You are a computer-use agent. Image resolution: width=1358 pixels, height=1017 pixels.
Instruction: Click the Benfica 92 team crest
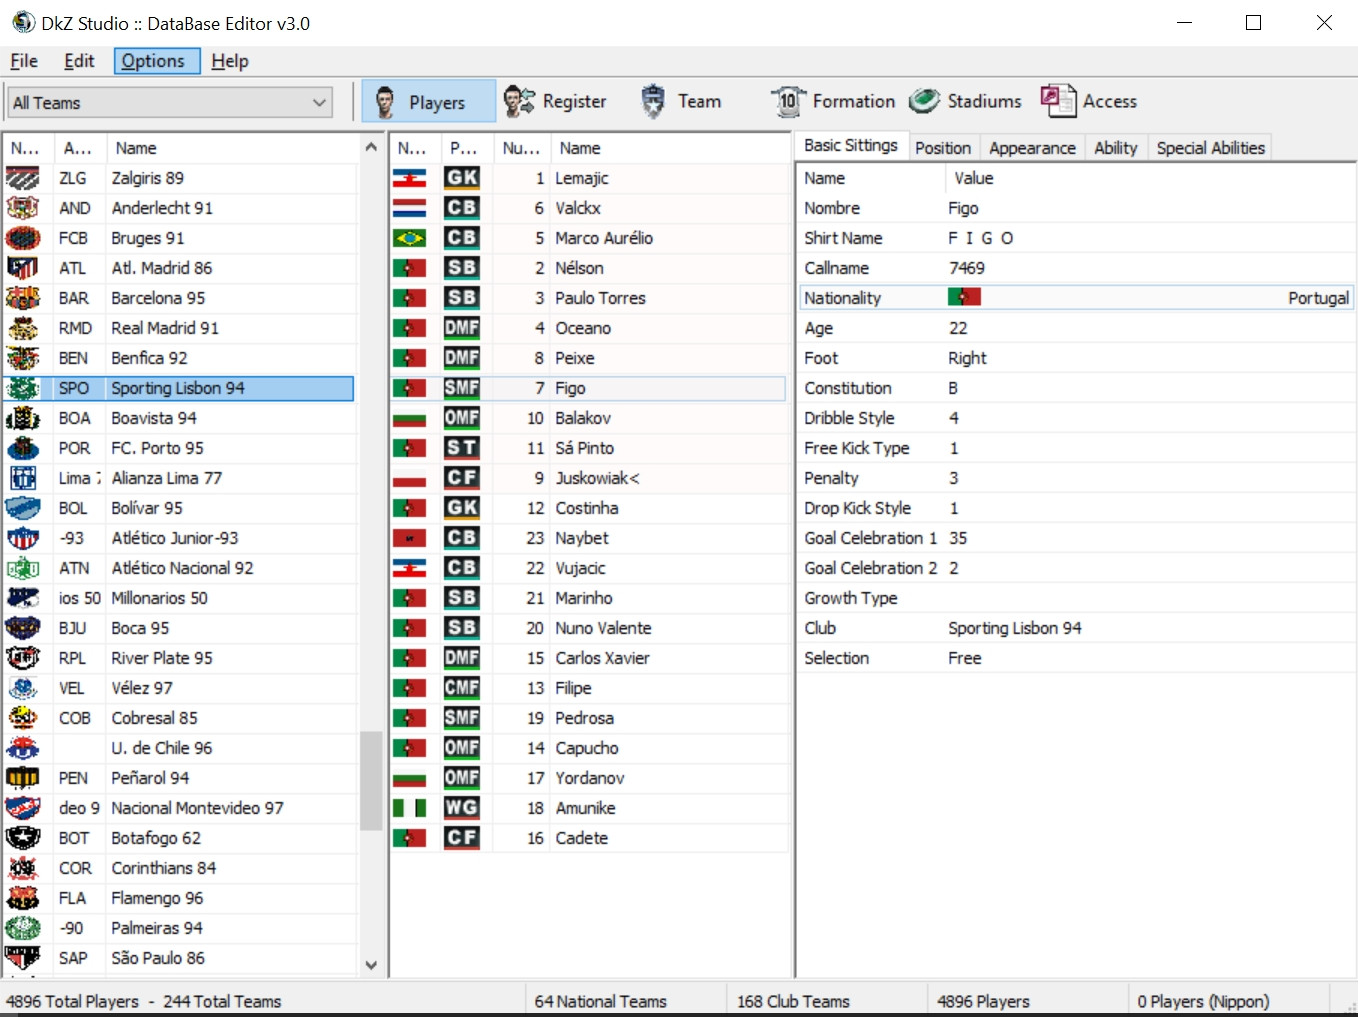pos(23,358)
